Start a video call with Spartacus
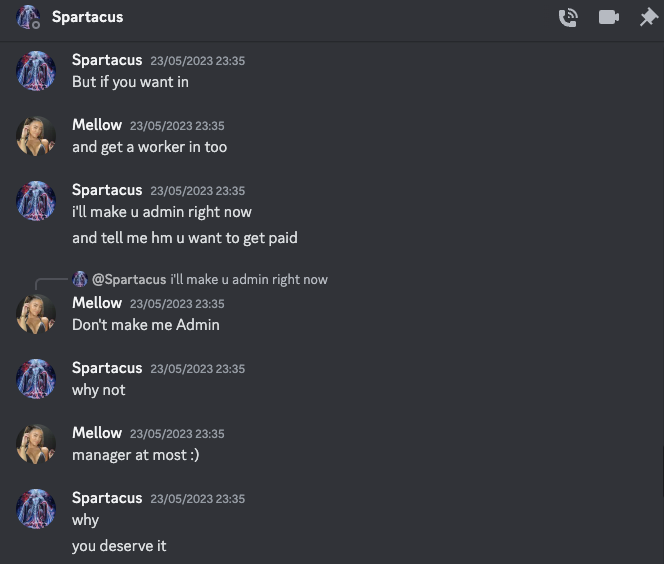The height and width of the screenshot is (564, 664). [x=609, y=17]
